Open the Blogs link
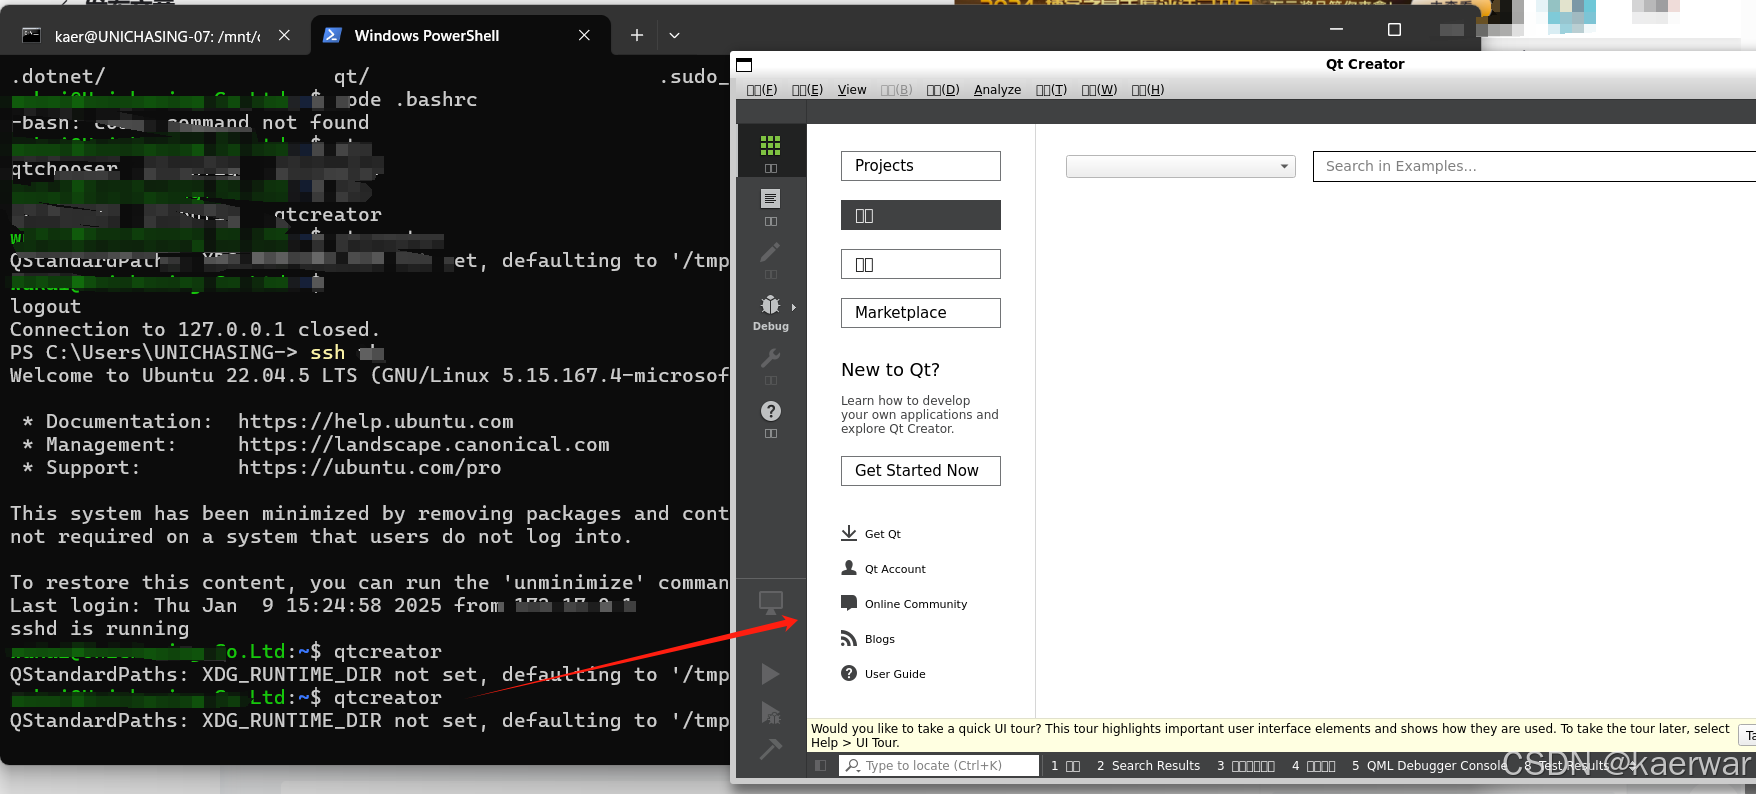Image resolution: width=1756 pixels, height=794 pixels. click(x=880, y=639)
